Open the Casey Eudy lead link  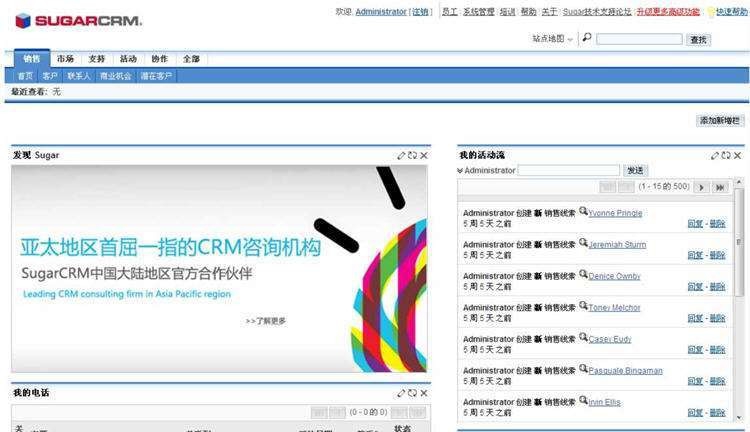click(610, 339)
